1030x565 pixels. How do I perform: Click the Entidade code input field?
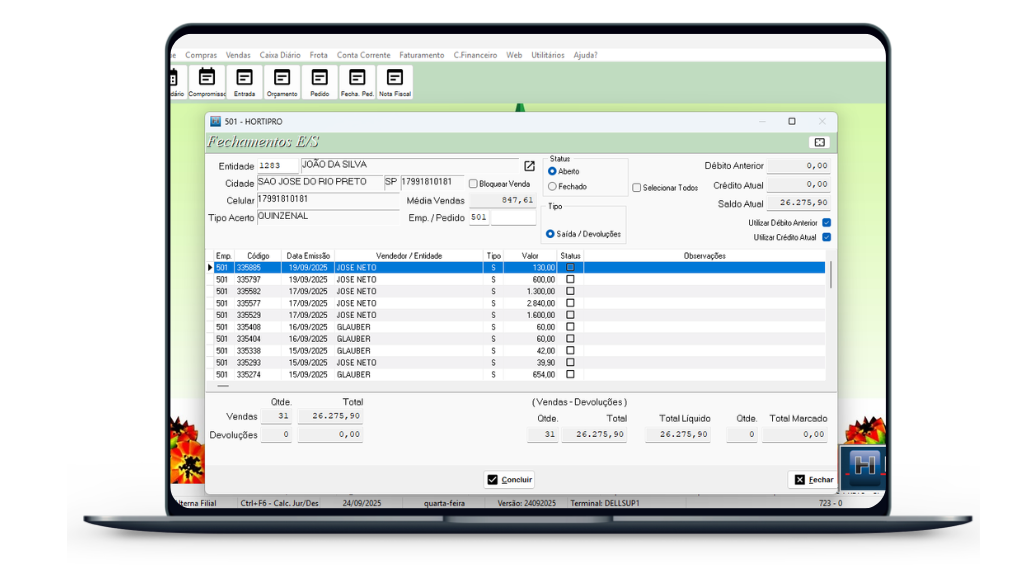pos(276,166)
